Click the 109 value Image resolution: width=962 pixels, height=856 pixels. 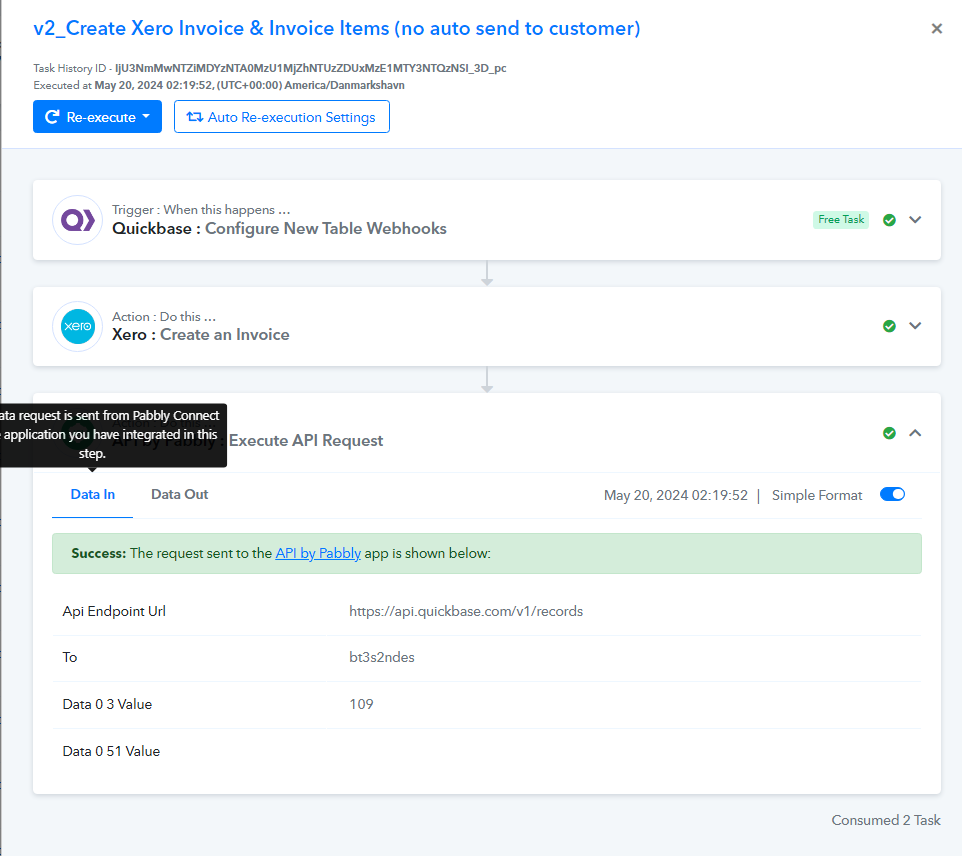pos(361,704)
